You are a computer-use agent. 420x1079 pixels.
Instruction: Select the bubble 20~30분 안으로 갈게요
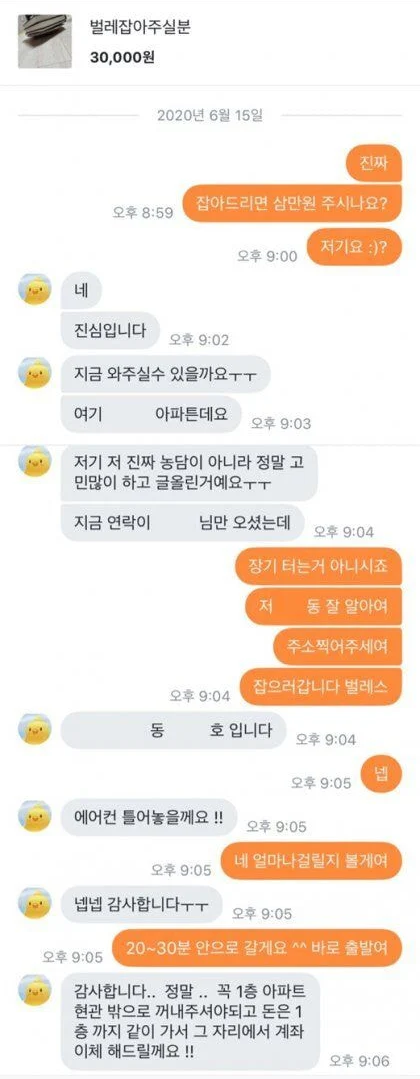[257, 947]
